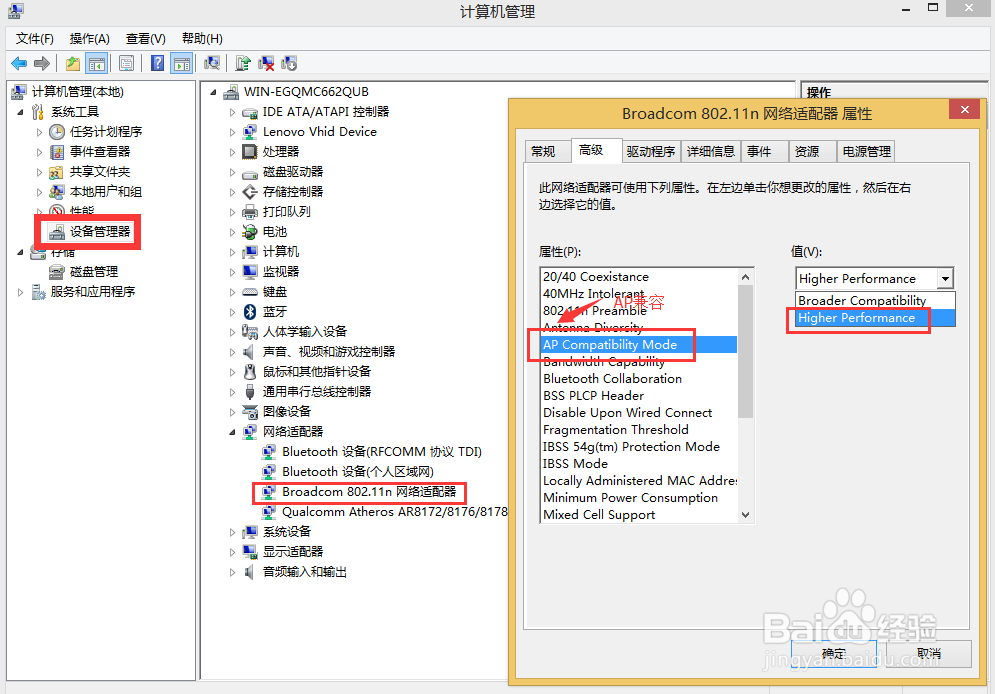Click the speaker icon next to 音频输入和输出

(x=250, y=572)
